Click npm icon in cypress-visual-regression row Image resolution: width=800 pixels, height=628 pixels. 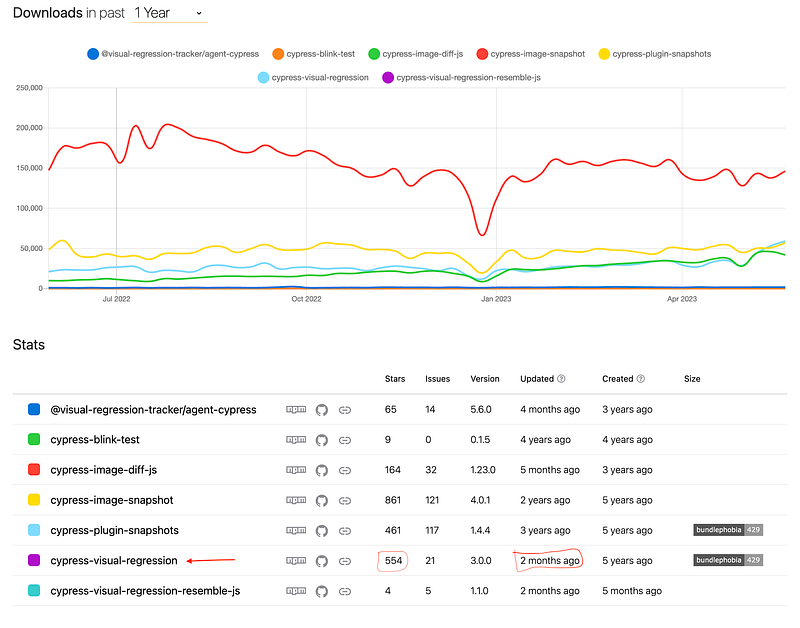(x=296, y=561)
